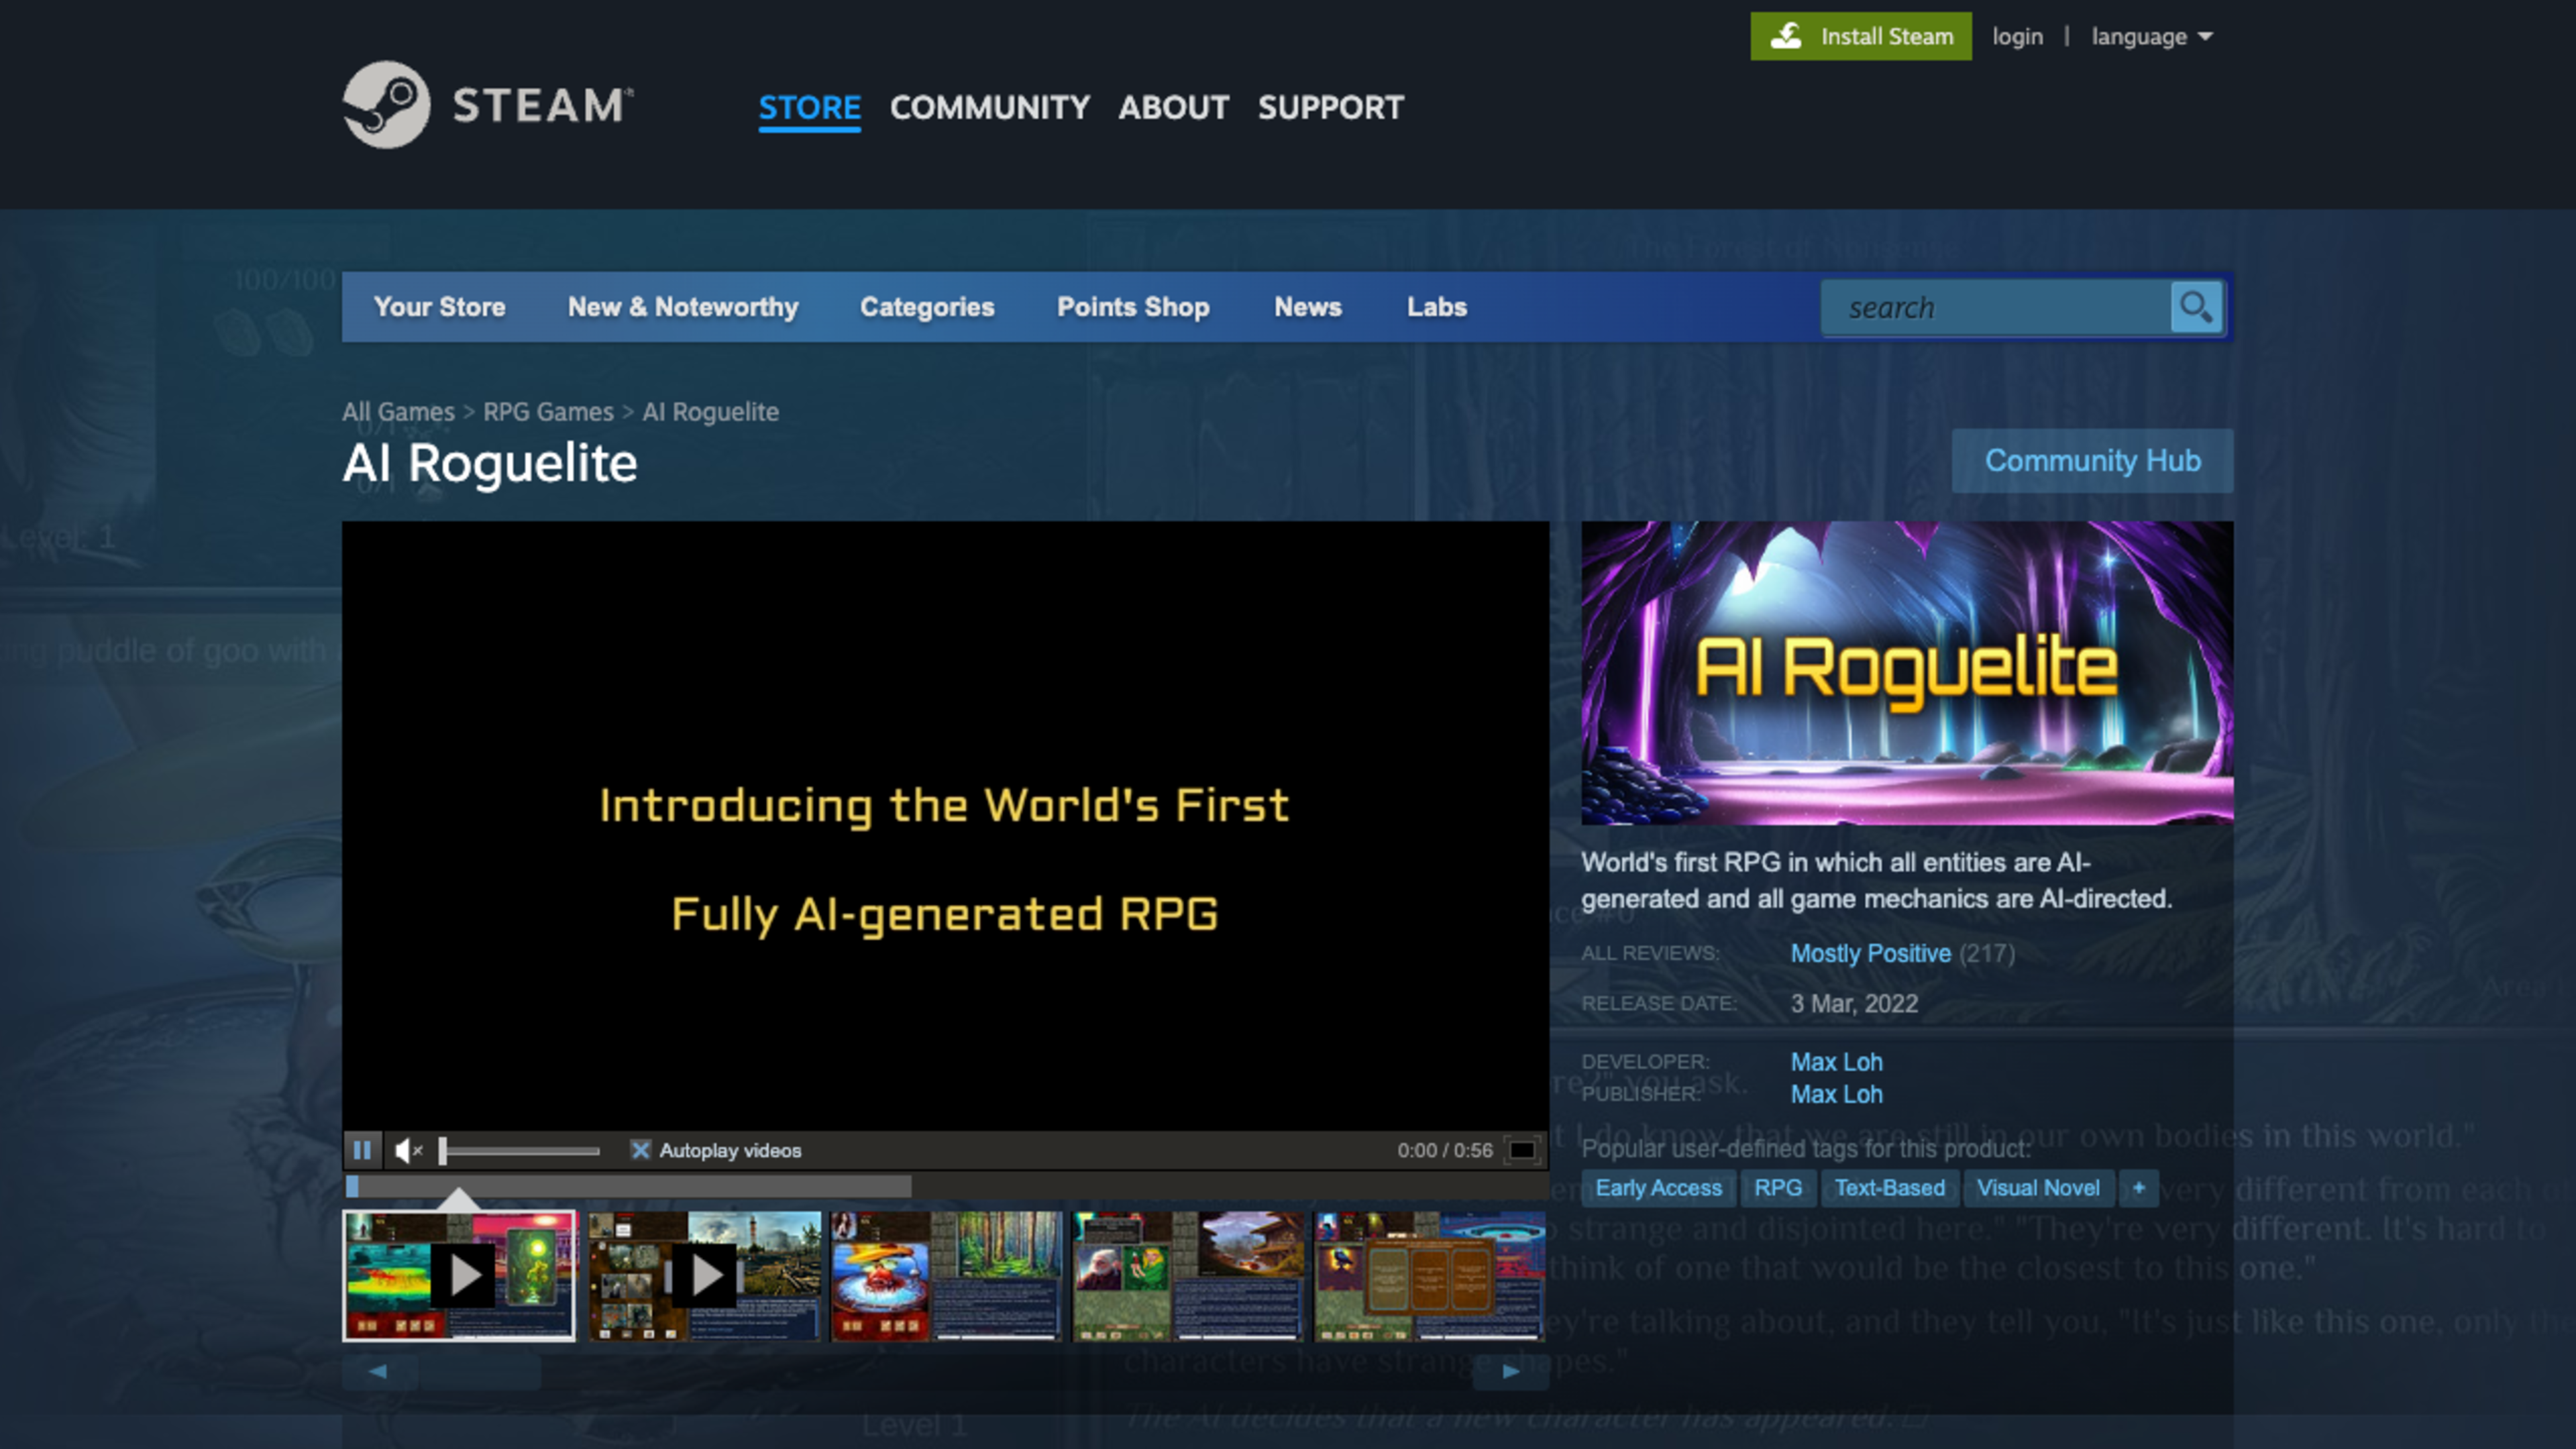Select fourth screenshot thumbnail
2576x1449 pixels.
tap(1188, 1275)
